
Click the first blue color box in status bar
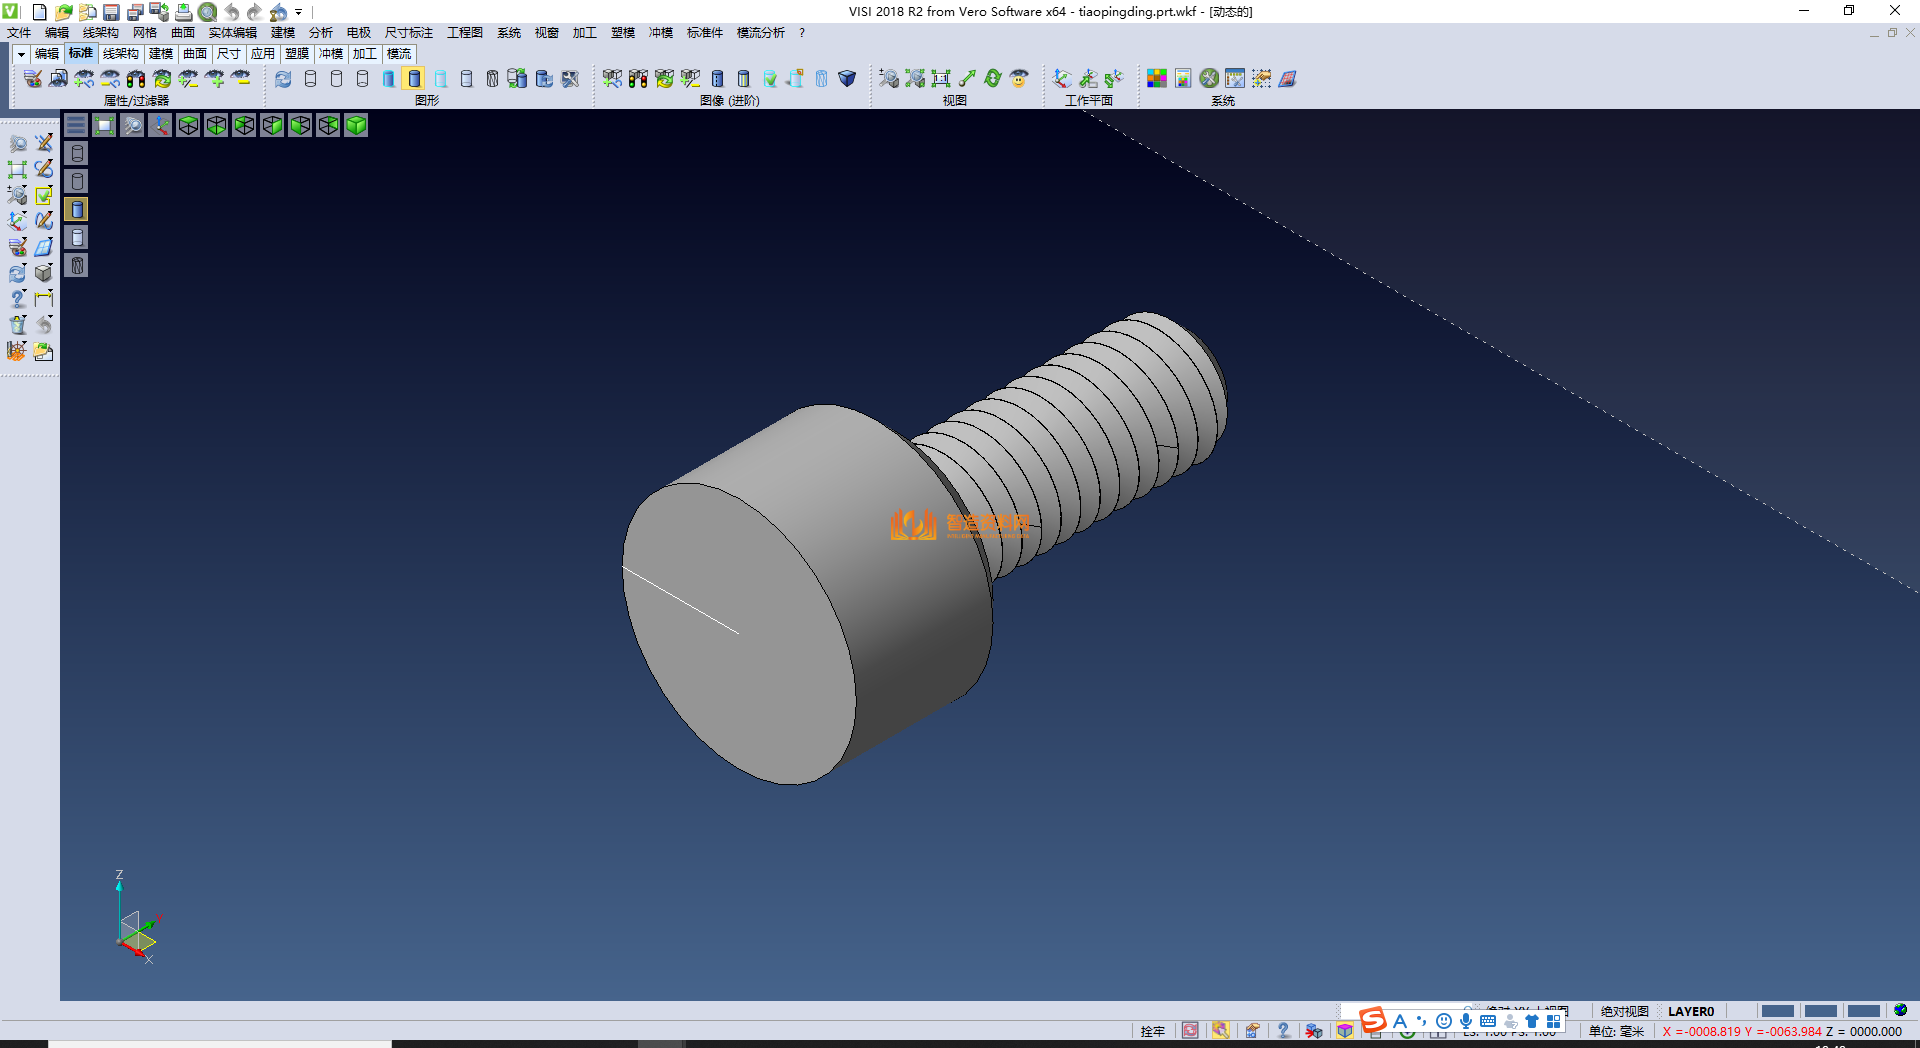[1777, 1011]
